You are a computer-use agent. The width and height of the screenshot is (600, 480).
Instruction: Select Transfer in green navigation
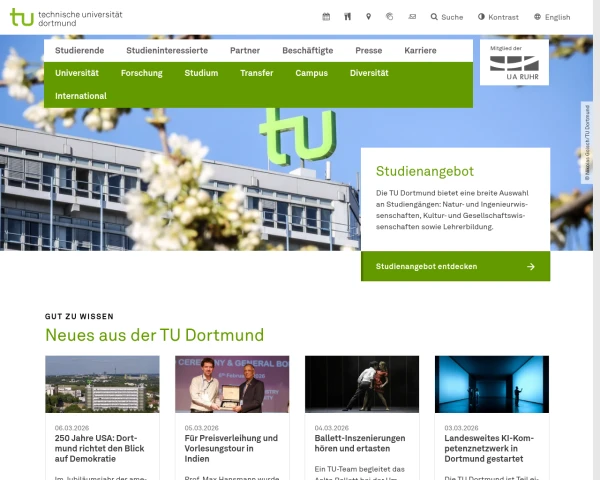[257, 73]
